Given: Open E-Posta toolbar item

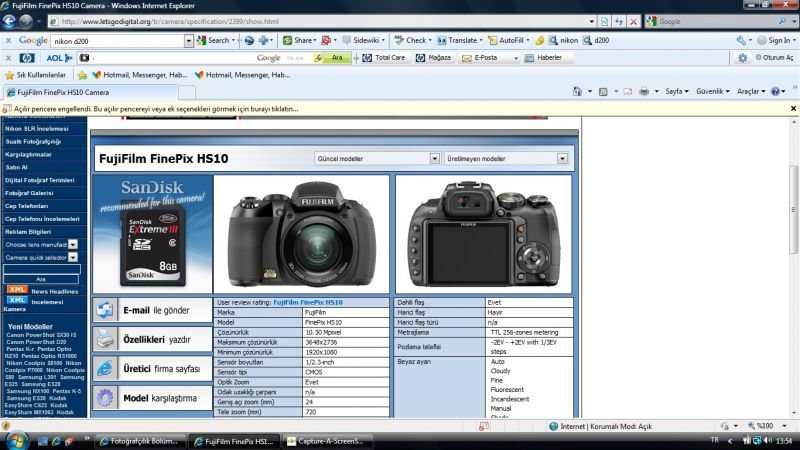Looking at the screenshot, I should coord(480,58).
